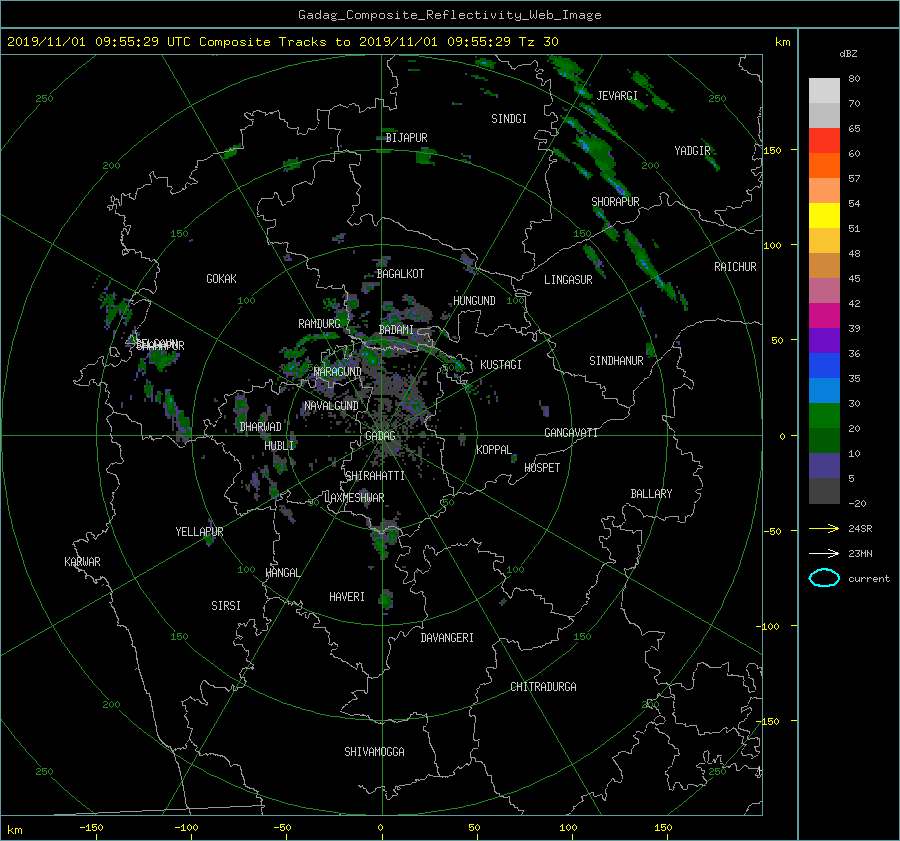900x841 pixels.
Task: Click the '-20' value in dBZ legend
Action: (857, 503)
